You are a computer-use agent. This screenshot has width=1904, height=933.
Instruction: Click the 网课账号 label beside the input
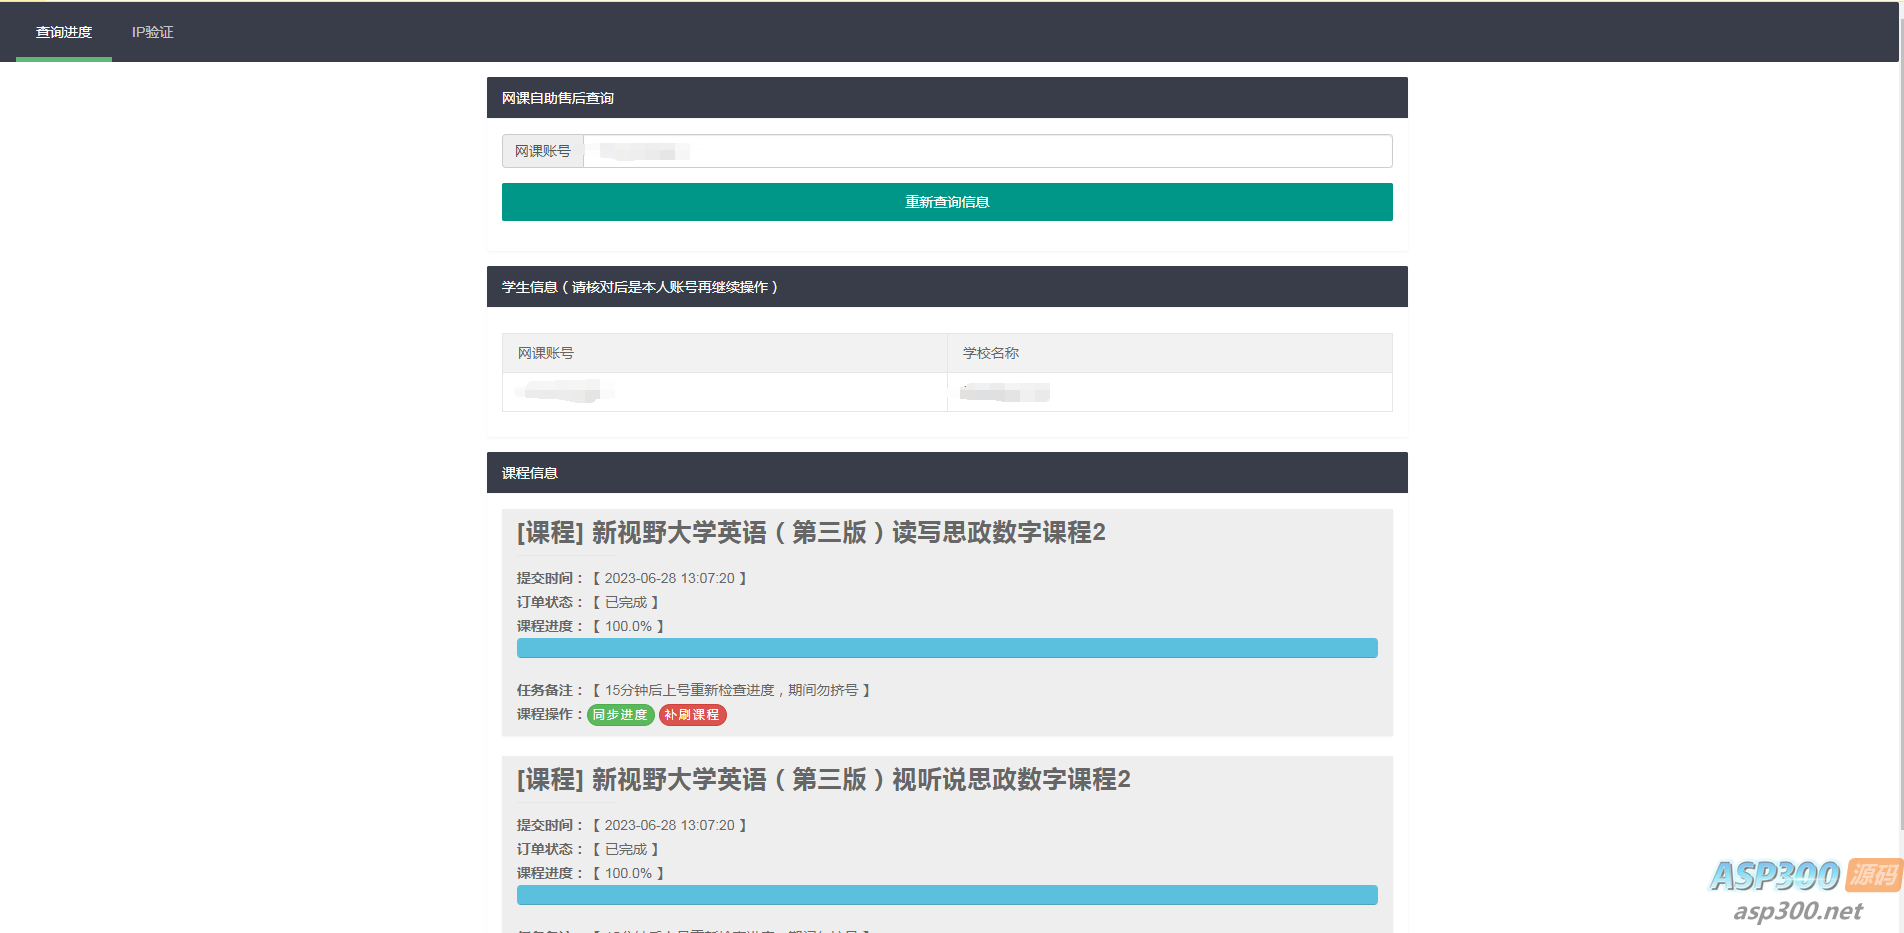pos(543,151)
